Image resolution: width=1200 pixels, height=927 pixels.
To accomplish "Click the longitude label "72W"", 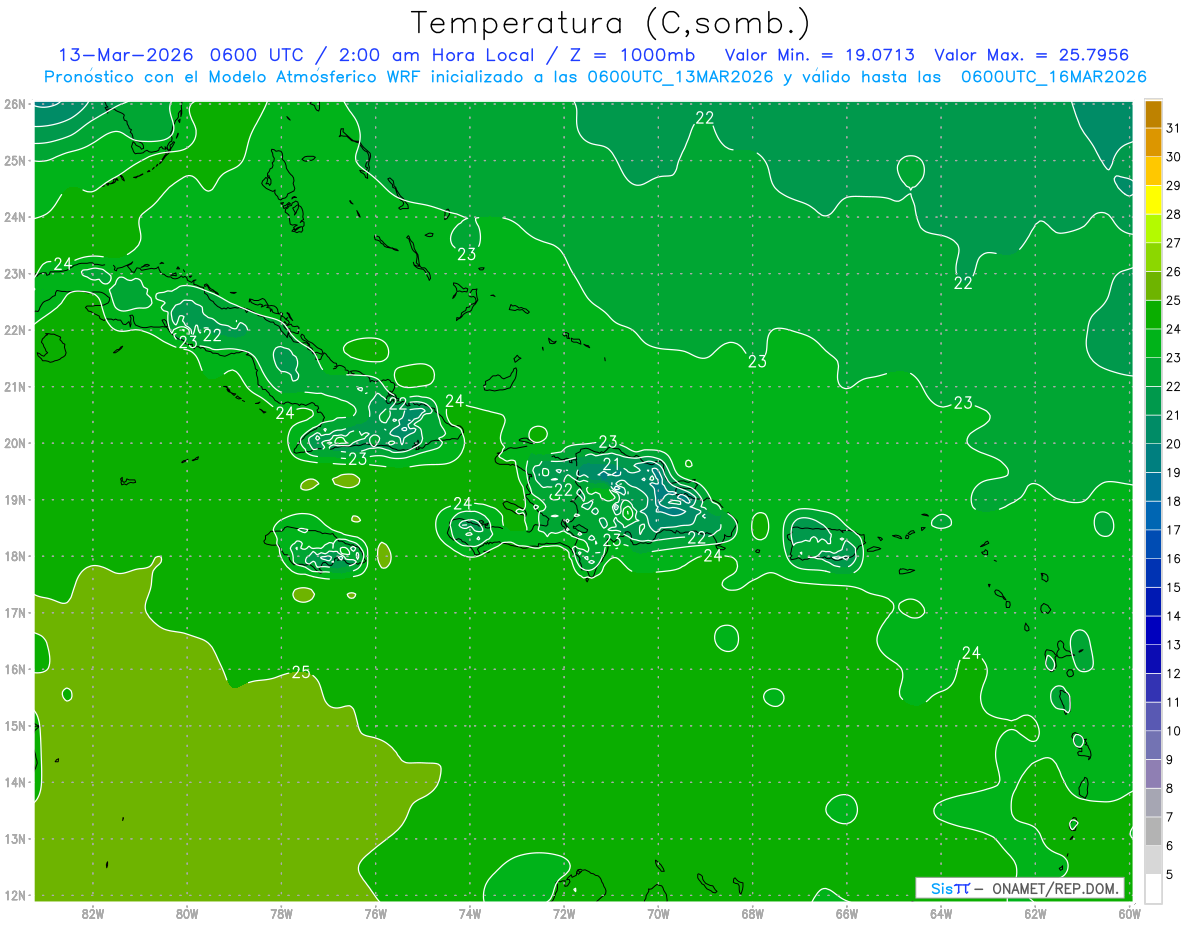I will [x=564, y=913].
